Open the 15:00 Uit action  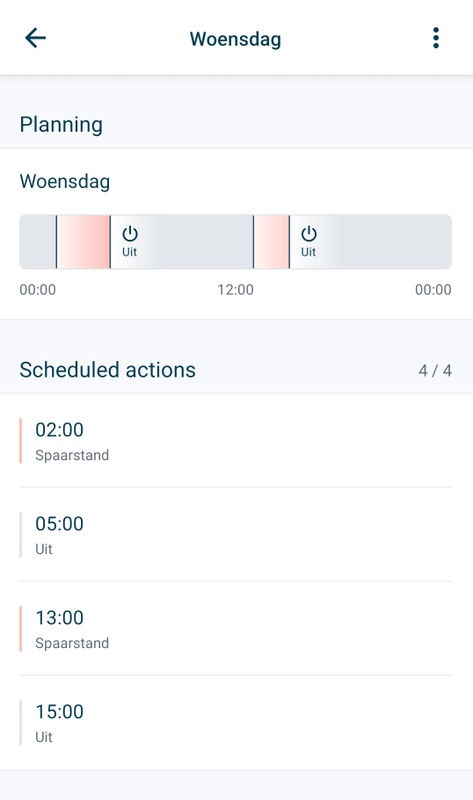pos(235,722)
